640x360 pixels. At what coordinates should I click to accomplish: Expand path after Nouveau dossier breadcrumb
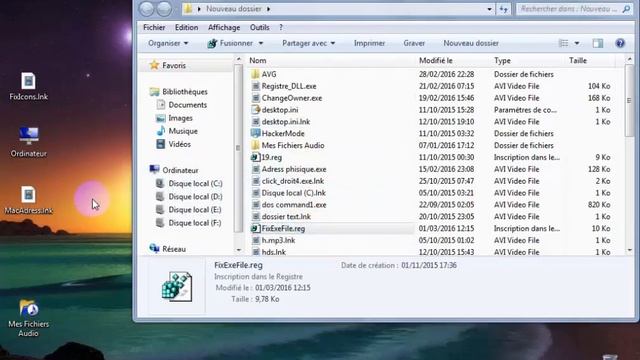(x=269, y=9)
